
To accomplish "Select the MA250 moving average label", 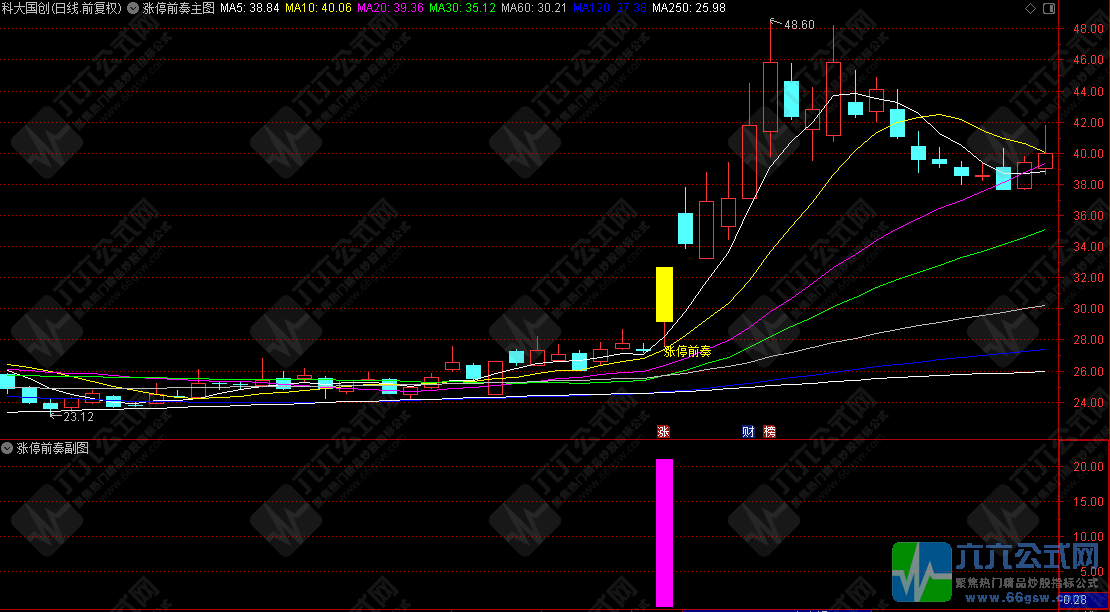I will (x=689, y=8).
